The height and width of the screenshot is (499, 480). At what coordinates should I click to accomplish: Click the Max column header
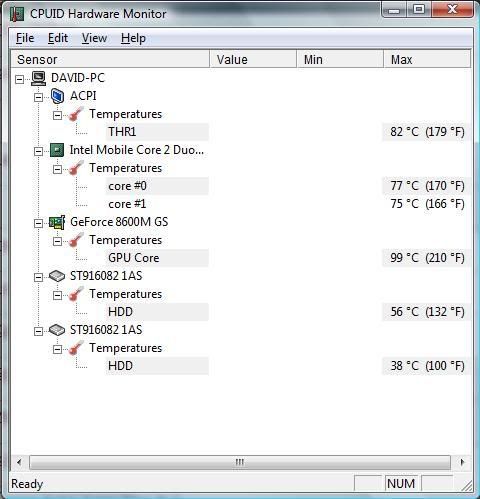point(427,59)
